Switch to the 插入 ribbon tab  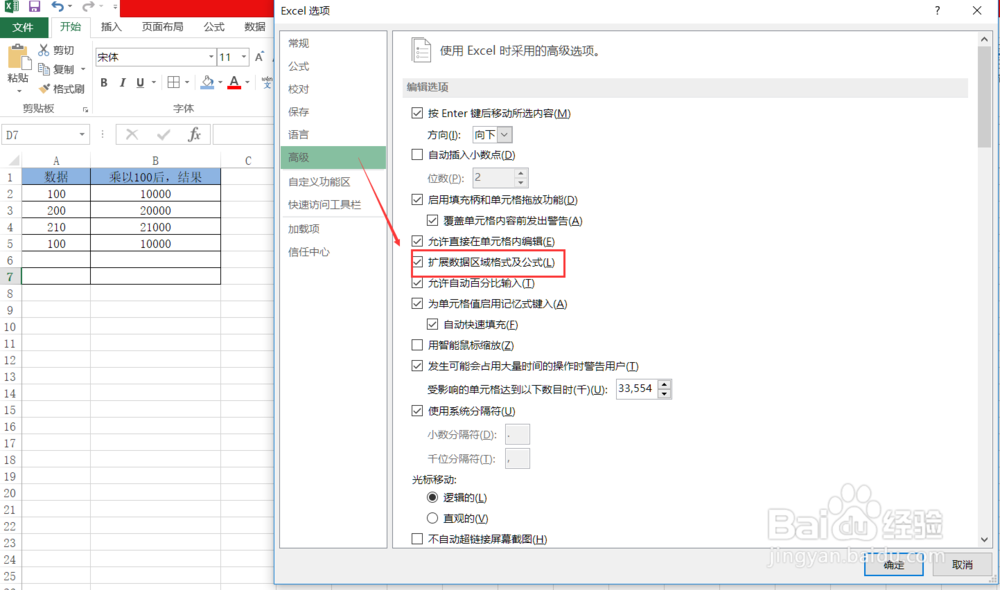tap(111, 27)
